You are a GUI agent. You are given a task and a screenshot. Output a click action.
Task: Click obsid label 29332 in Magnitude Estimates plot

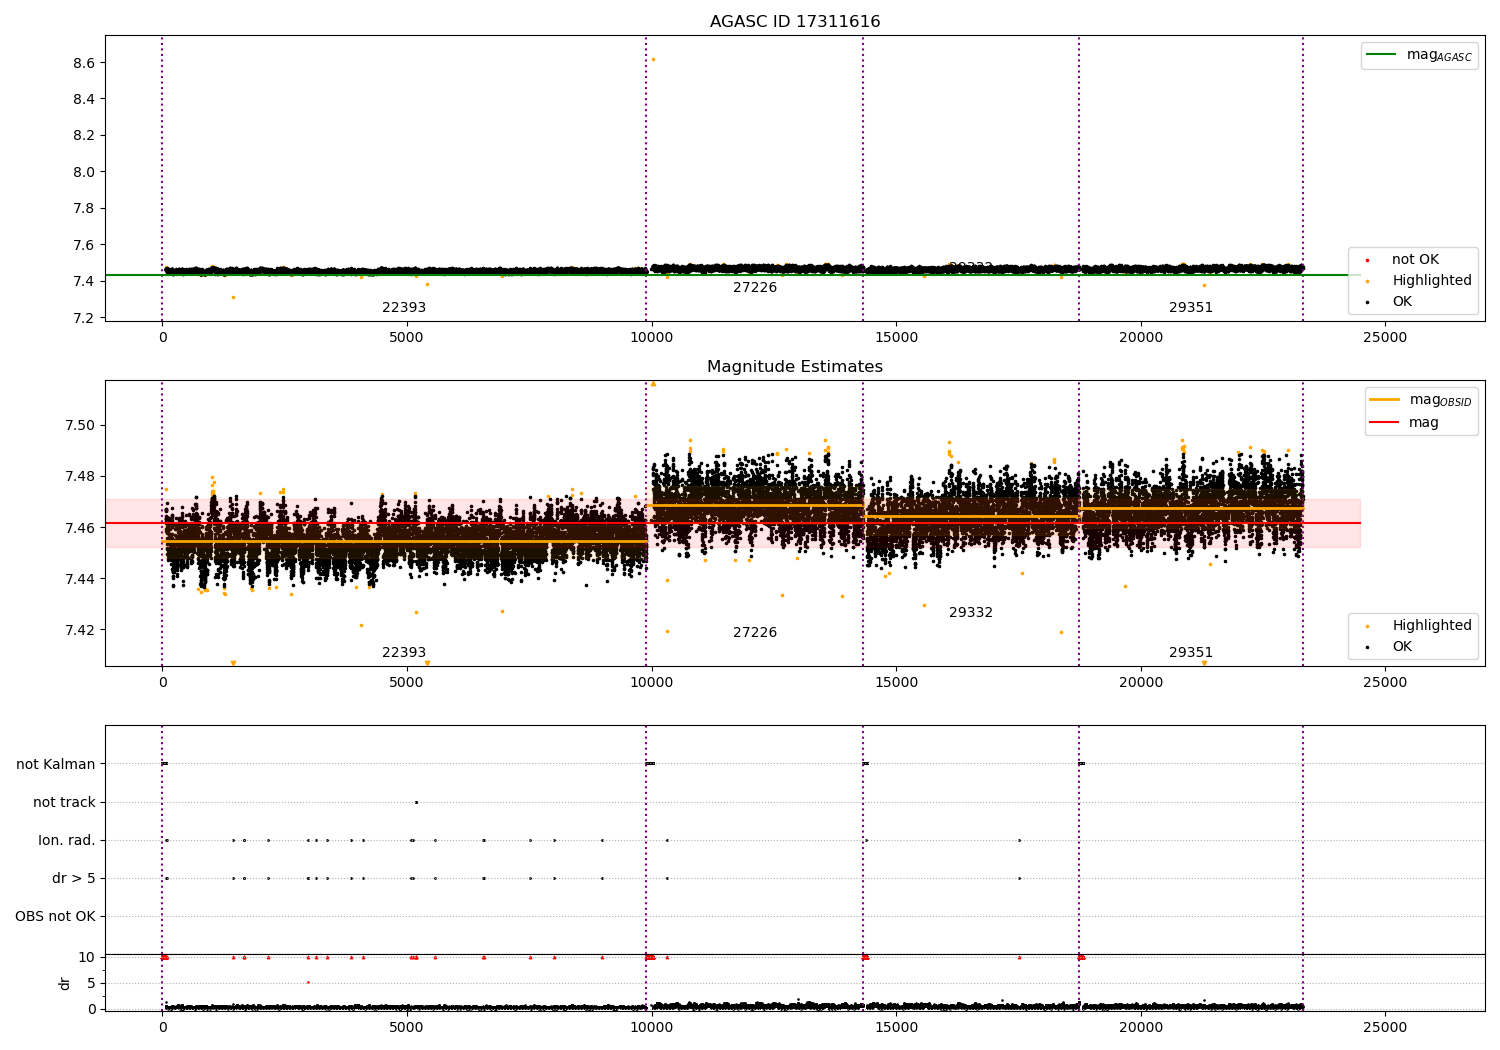coord(971,613)
